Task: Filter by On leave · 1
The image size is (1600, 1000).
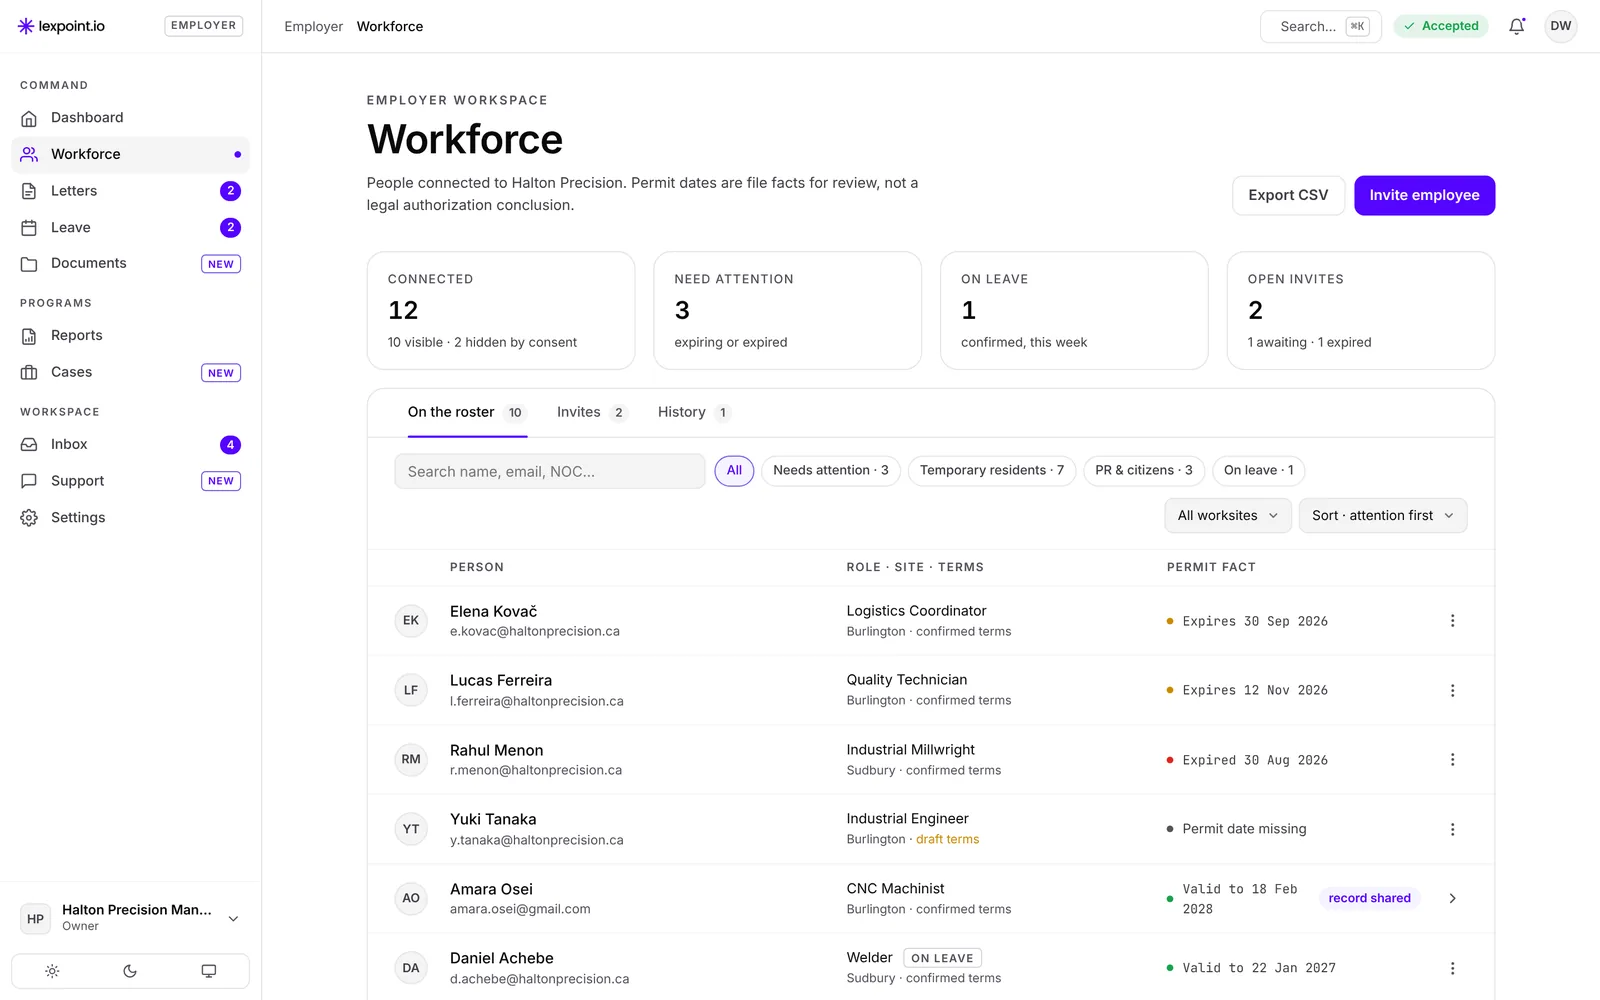Action: click(1259, 471)
